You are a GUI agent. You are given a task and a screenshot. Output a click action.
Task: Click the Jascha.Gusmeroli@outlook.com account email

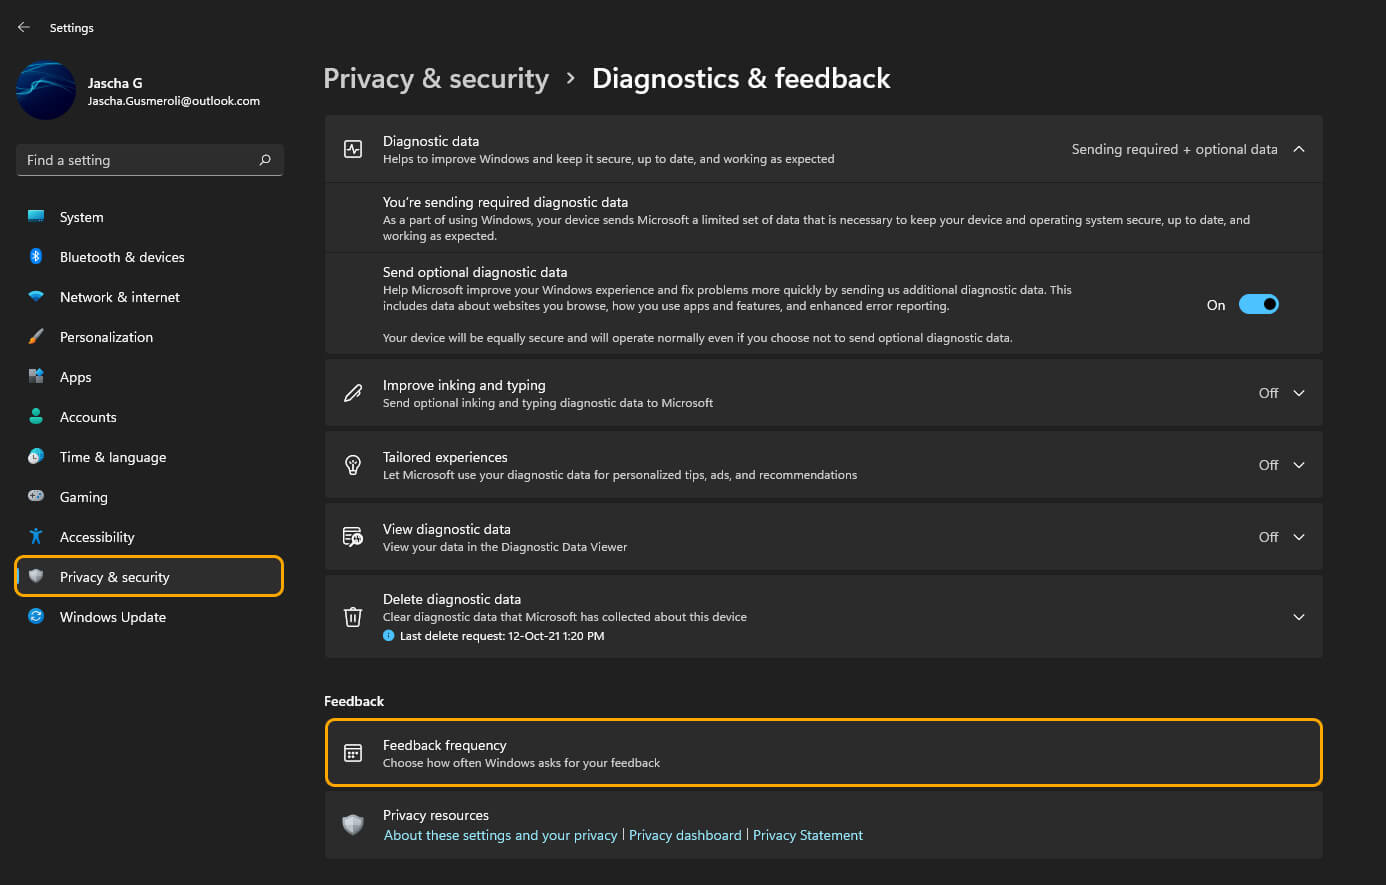pyautogui.click(x=174, y=101)
